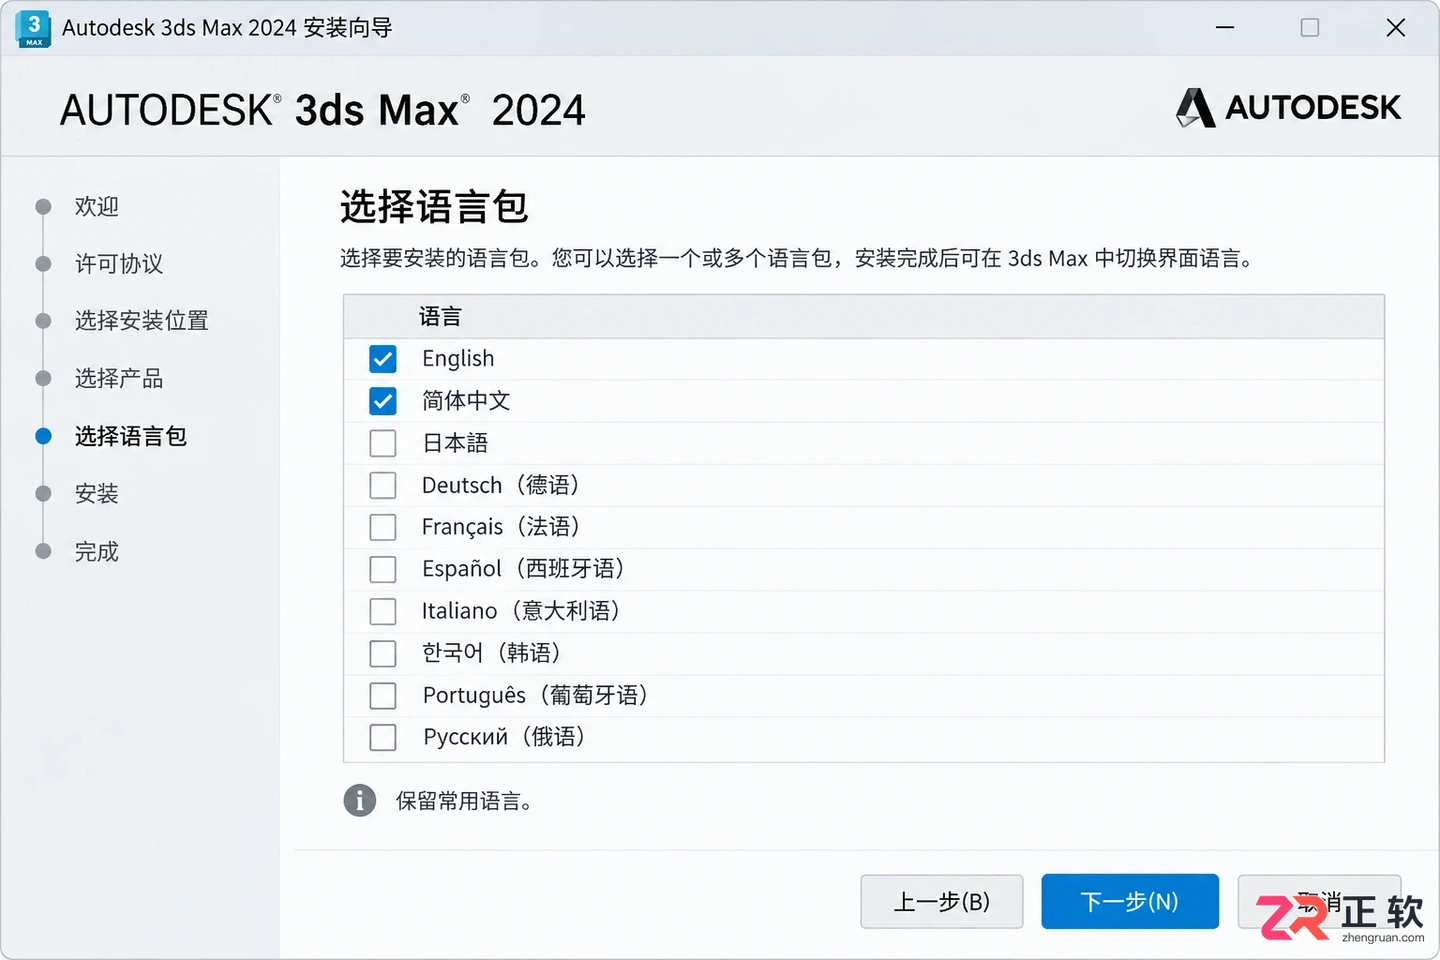The image size is (1440, 960).
Task: Uncheck the English language checkbox
Action: click(383, 358)
